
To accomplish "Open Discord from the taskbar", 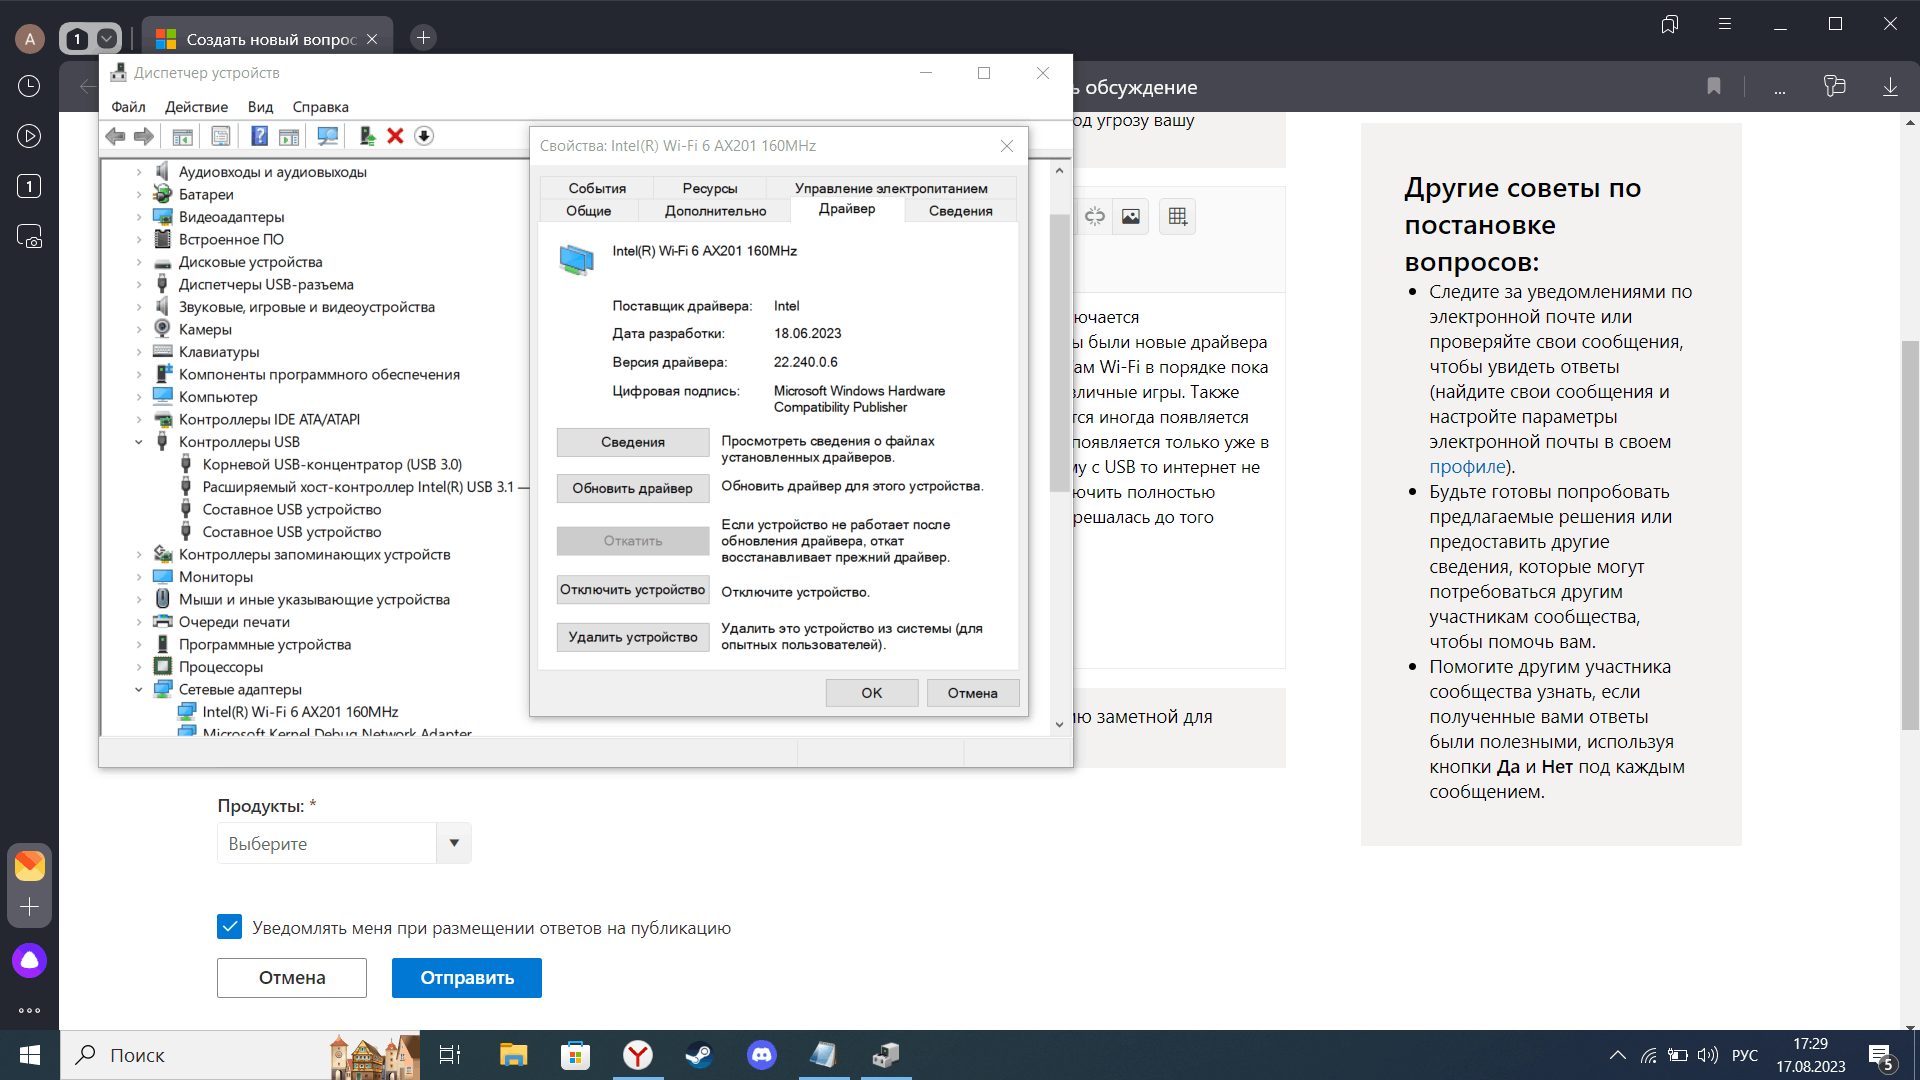I will pyautogui.click(x=761, y=1055).
